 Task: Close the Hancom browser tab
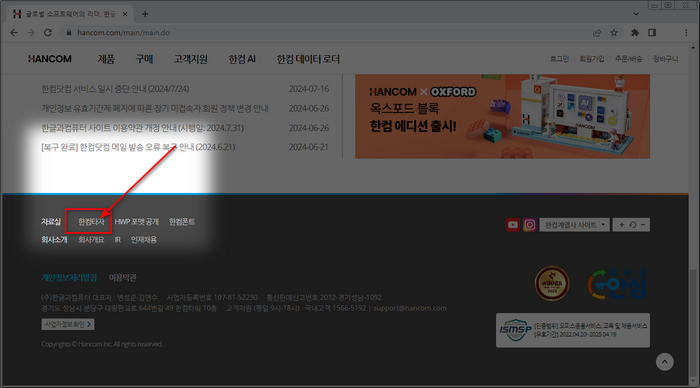click(125, 14)
